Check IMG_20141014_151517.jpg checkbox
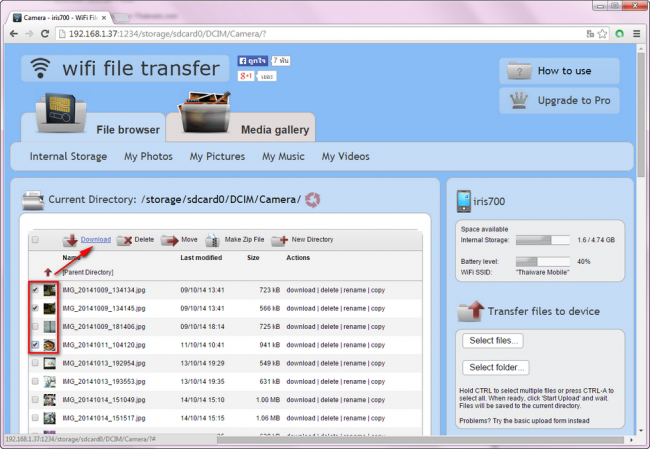The width and height of the screenshot is (650, 449). 35,418
